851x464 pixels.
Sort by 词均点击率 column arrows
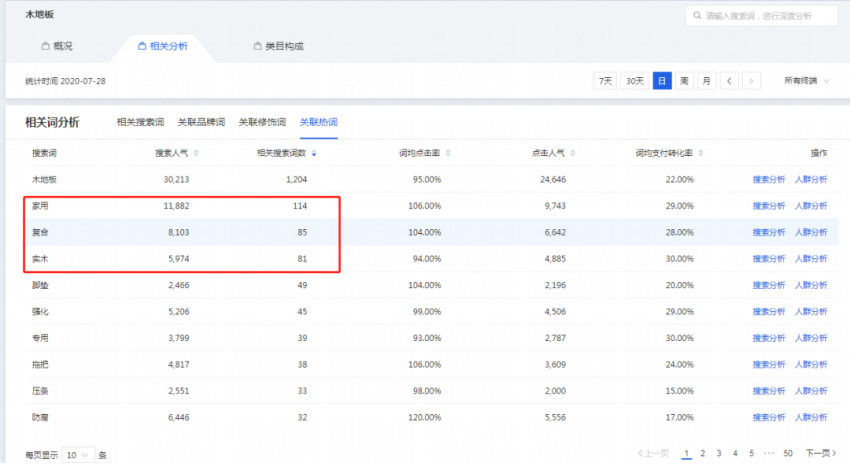point(448,153)
